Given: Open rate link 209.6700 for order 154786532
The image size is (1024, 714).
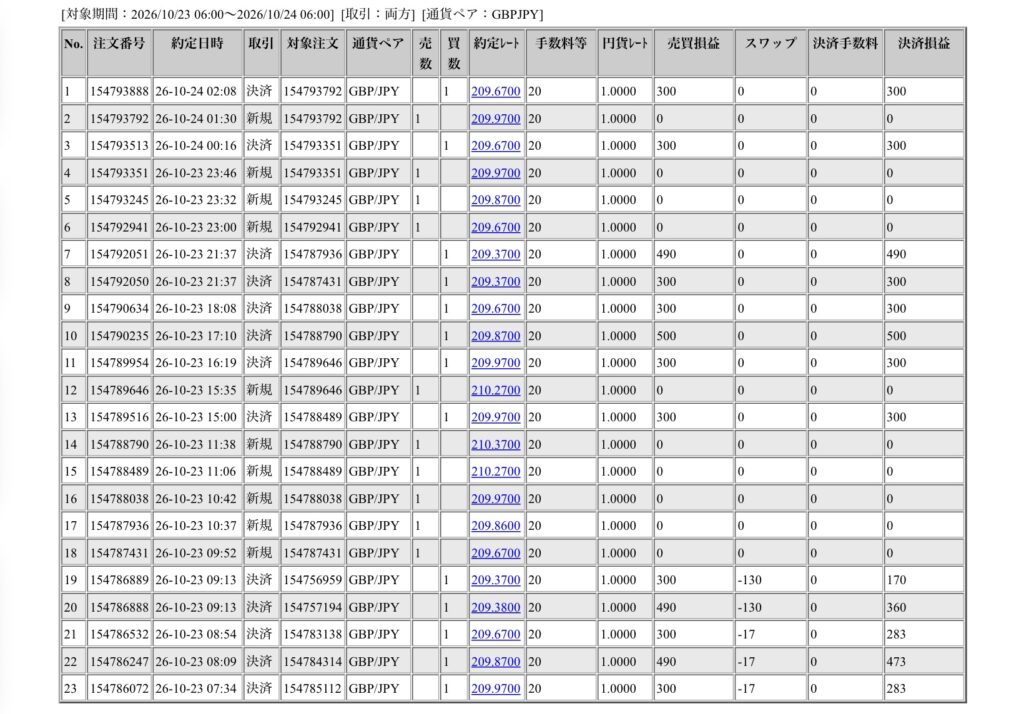Looking at the screenshot, I should (x=496, y=634).
